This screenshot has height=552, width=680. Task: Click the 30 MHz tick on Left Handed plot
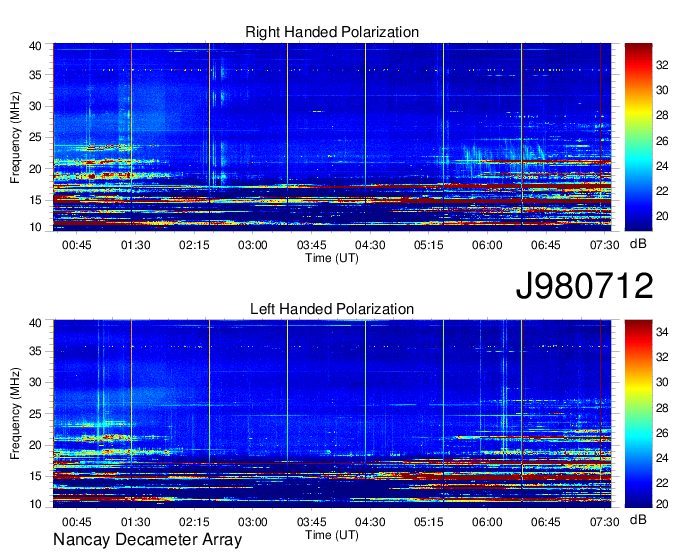(35, 383)
